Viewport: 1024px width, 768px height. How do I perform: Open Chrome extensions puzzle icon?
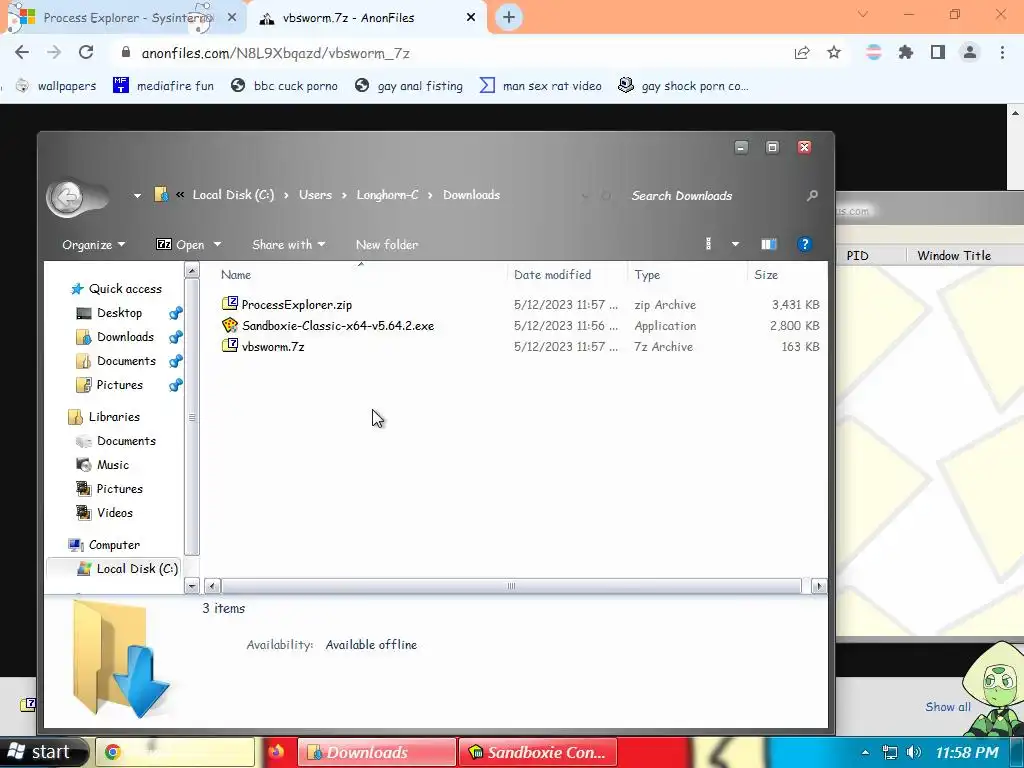coord(906,52)
